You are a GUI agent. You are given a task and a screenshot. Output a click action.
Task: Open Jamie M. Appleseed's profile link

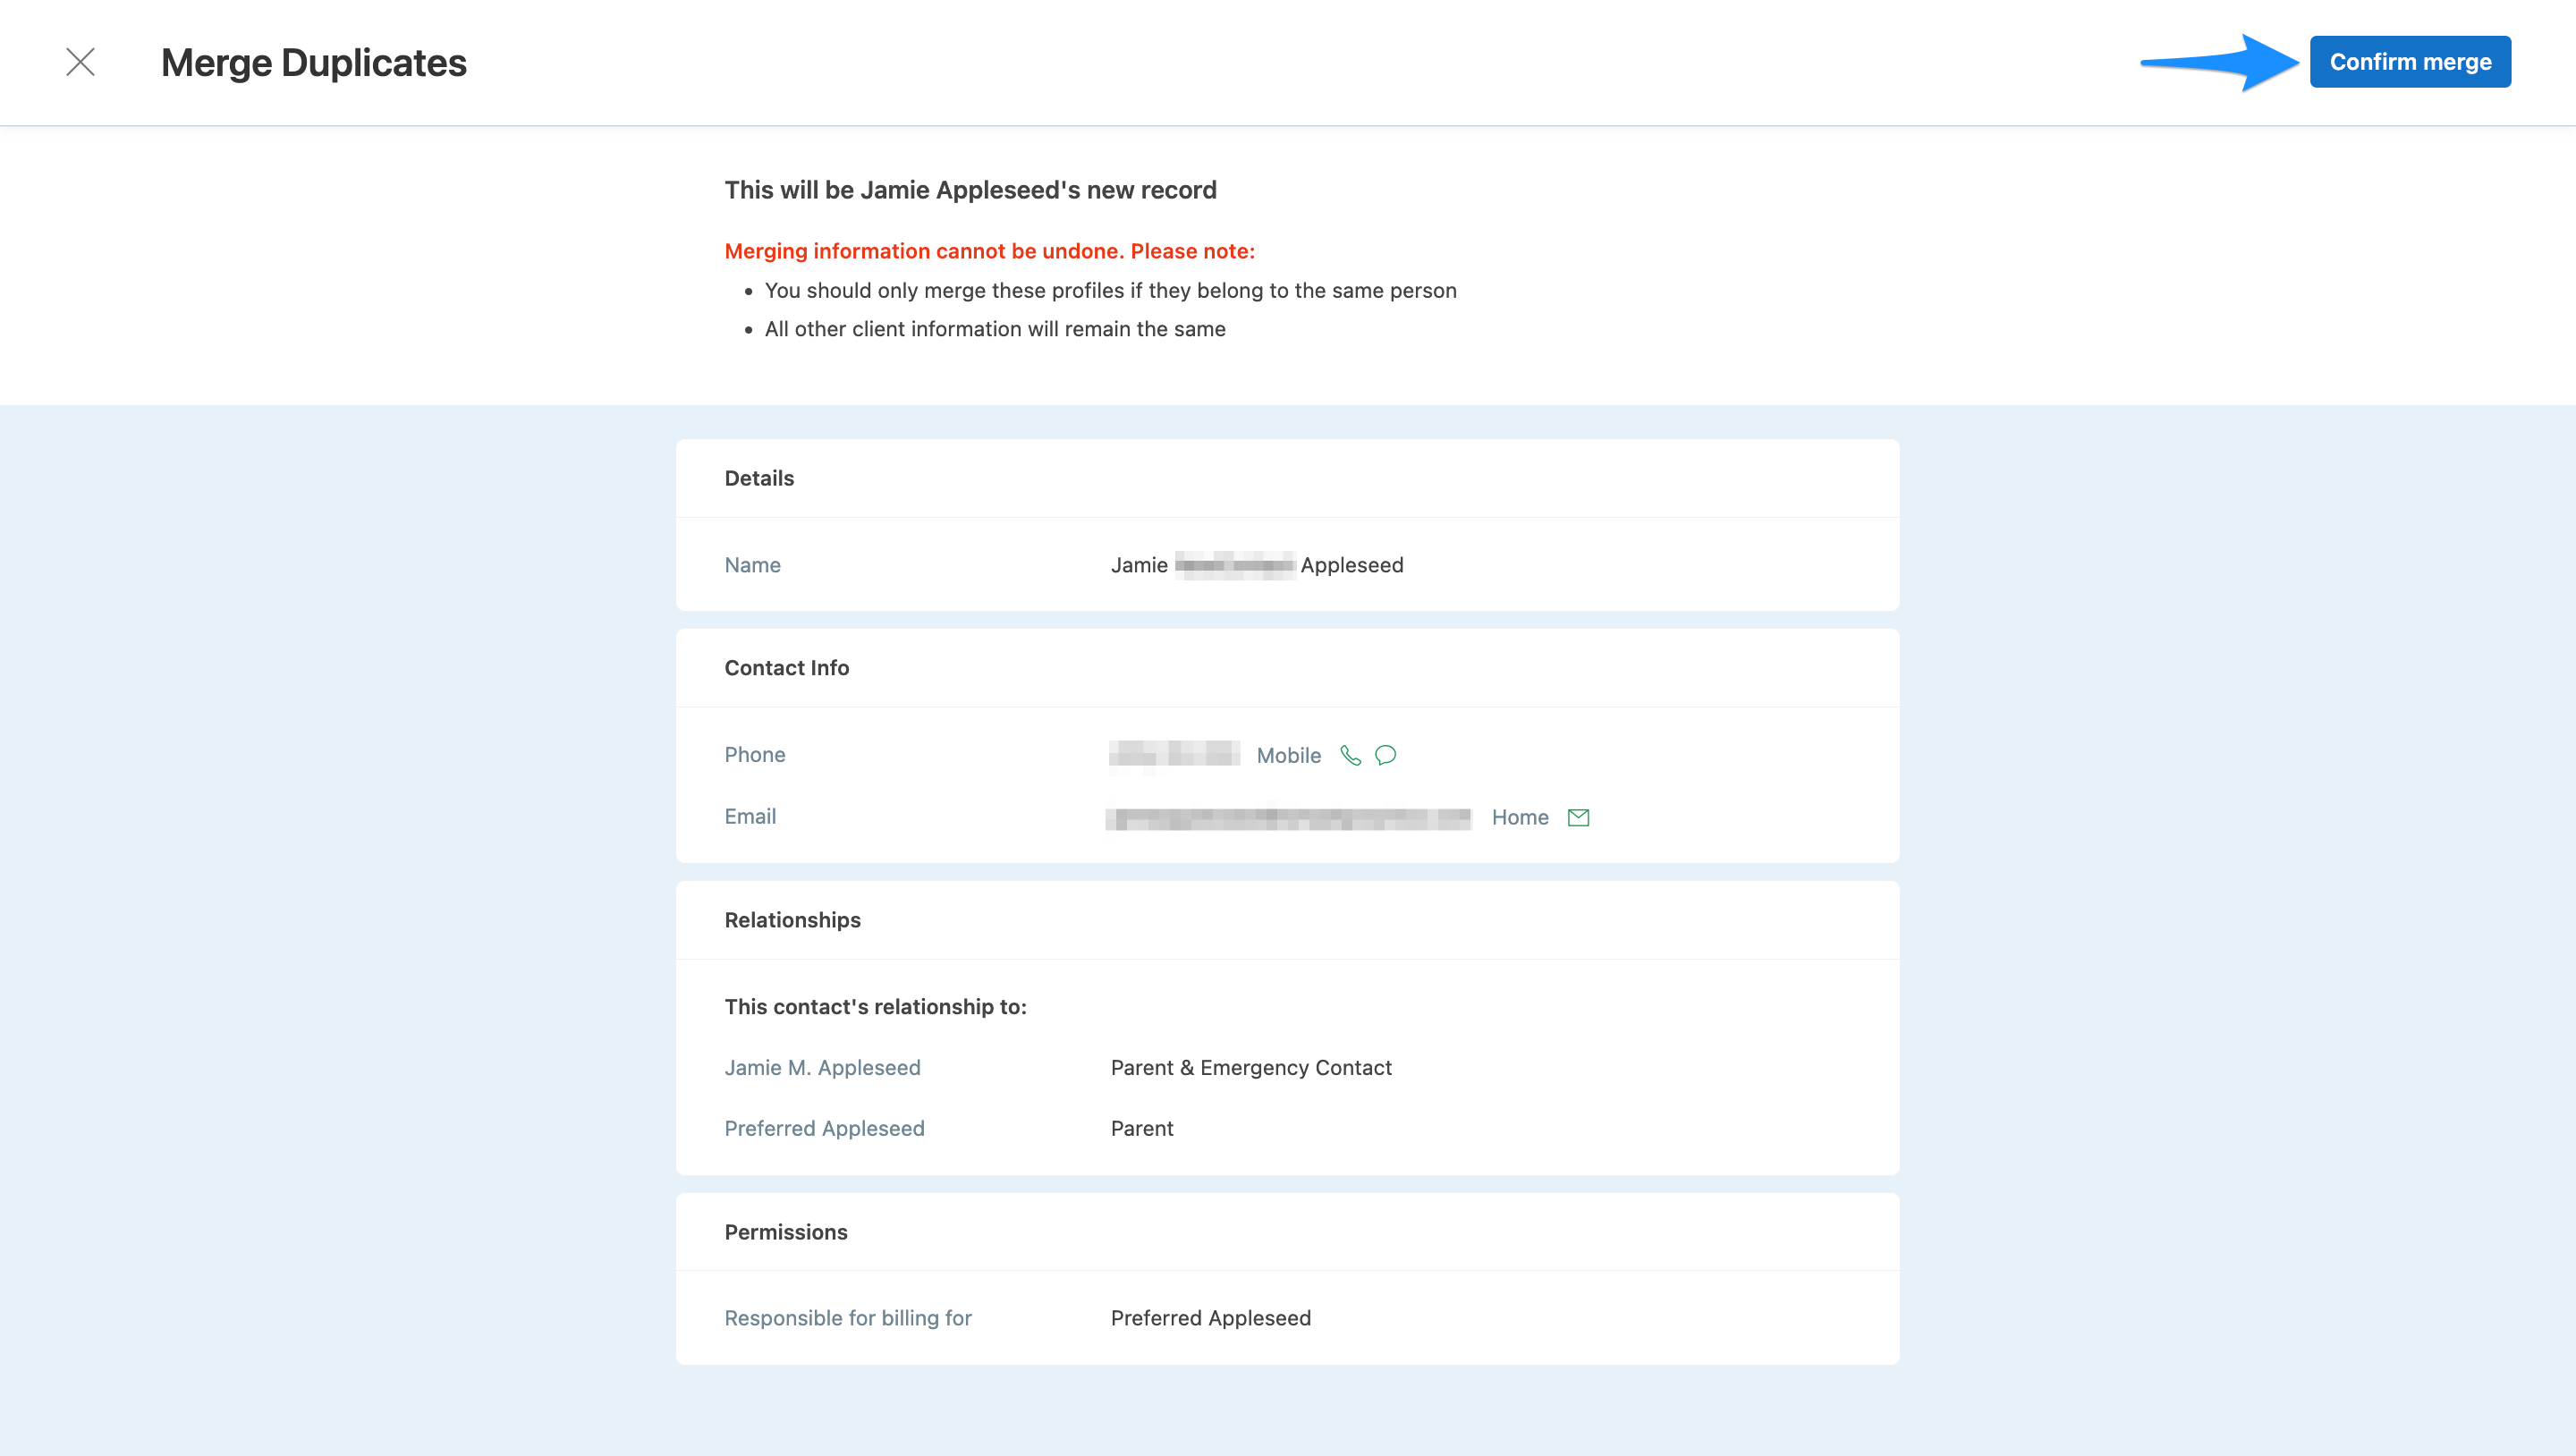(x=822, y=1067)
